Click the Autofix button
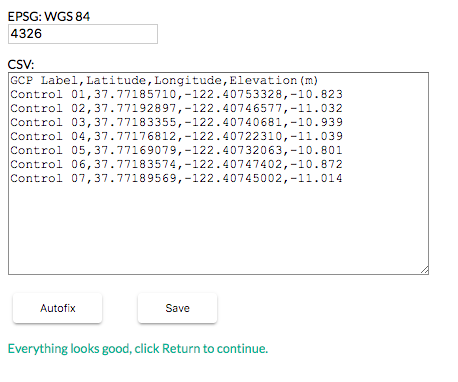This screenshot has height=382, width=458. tap(57, 308)
